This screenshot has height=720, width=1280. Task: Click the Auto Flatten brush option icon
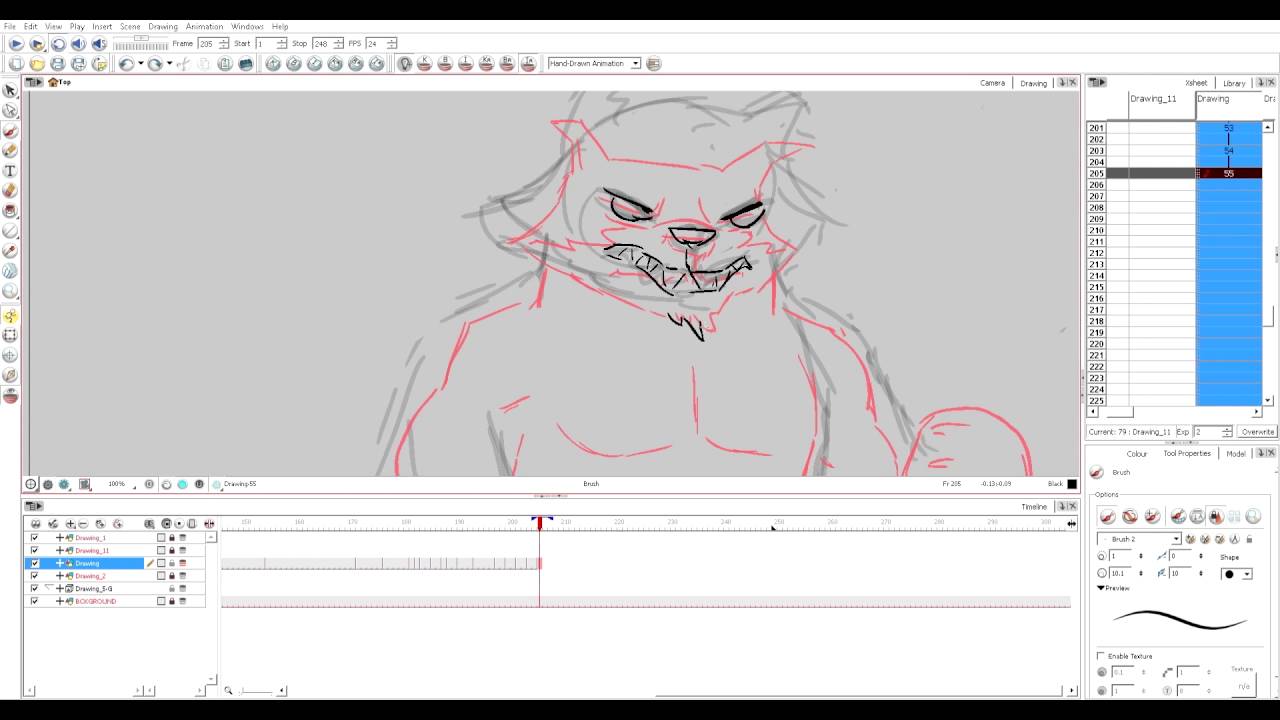1178,516
